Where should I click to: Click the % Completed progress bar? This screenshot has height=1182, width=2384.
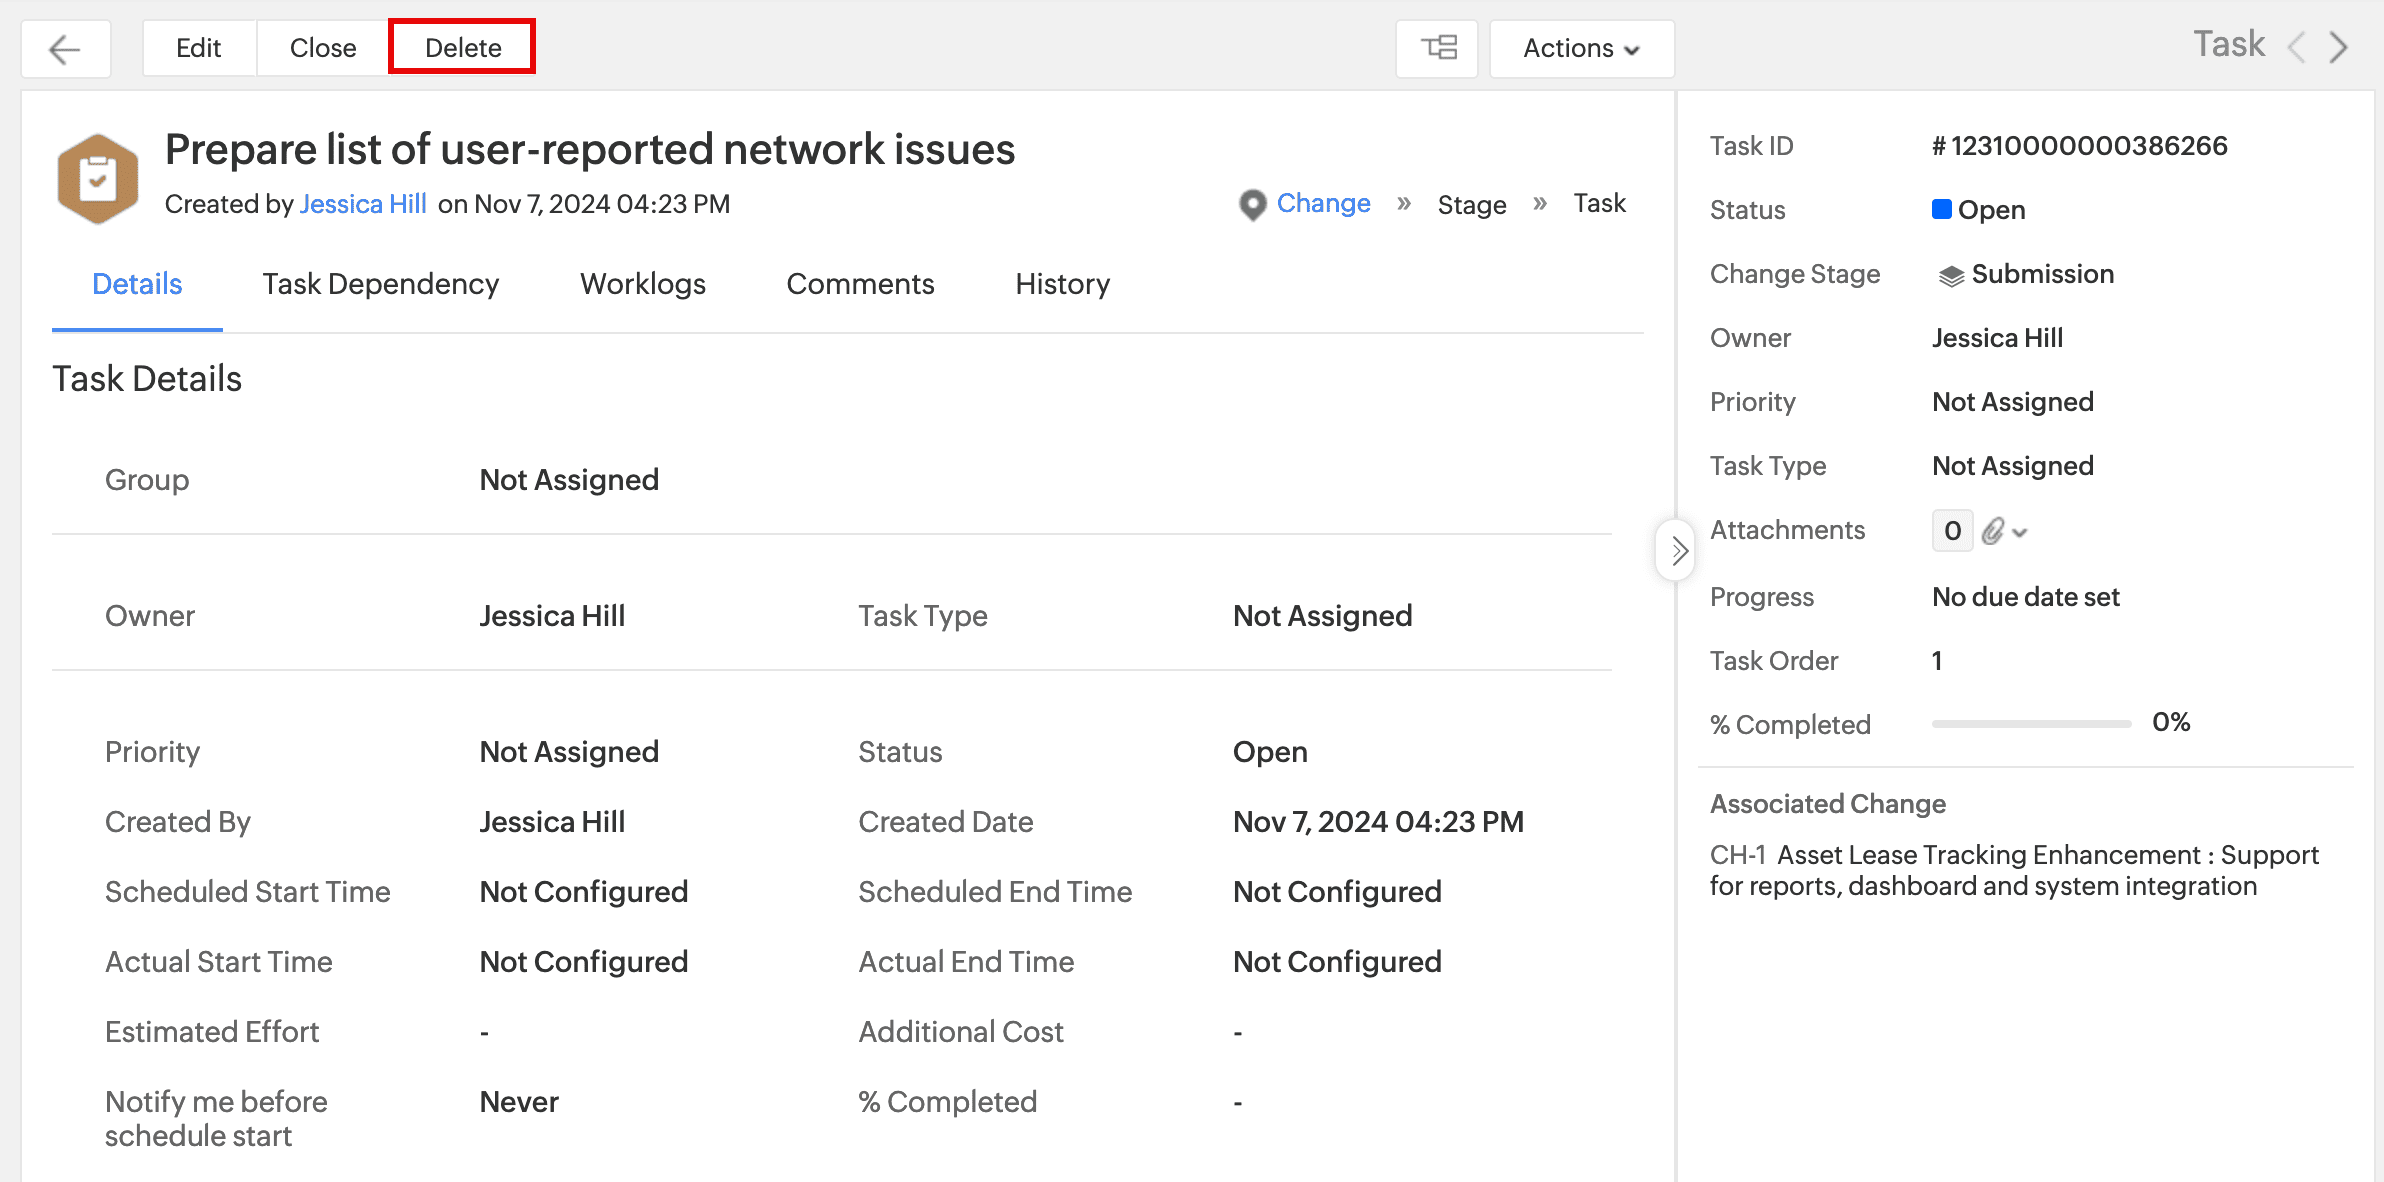[2031, 724]
